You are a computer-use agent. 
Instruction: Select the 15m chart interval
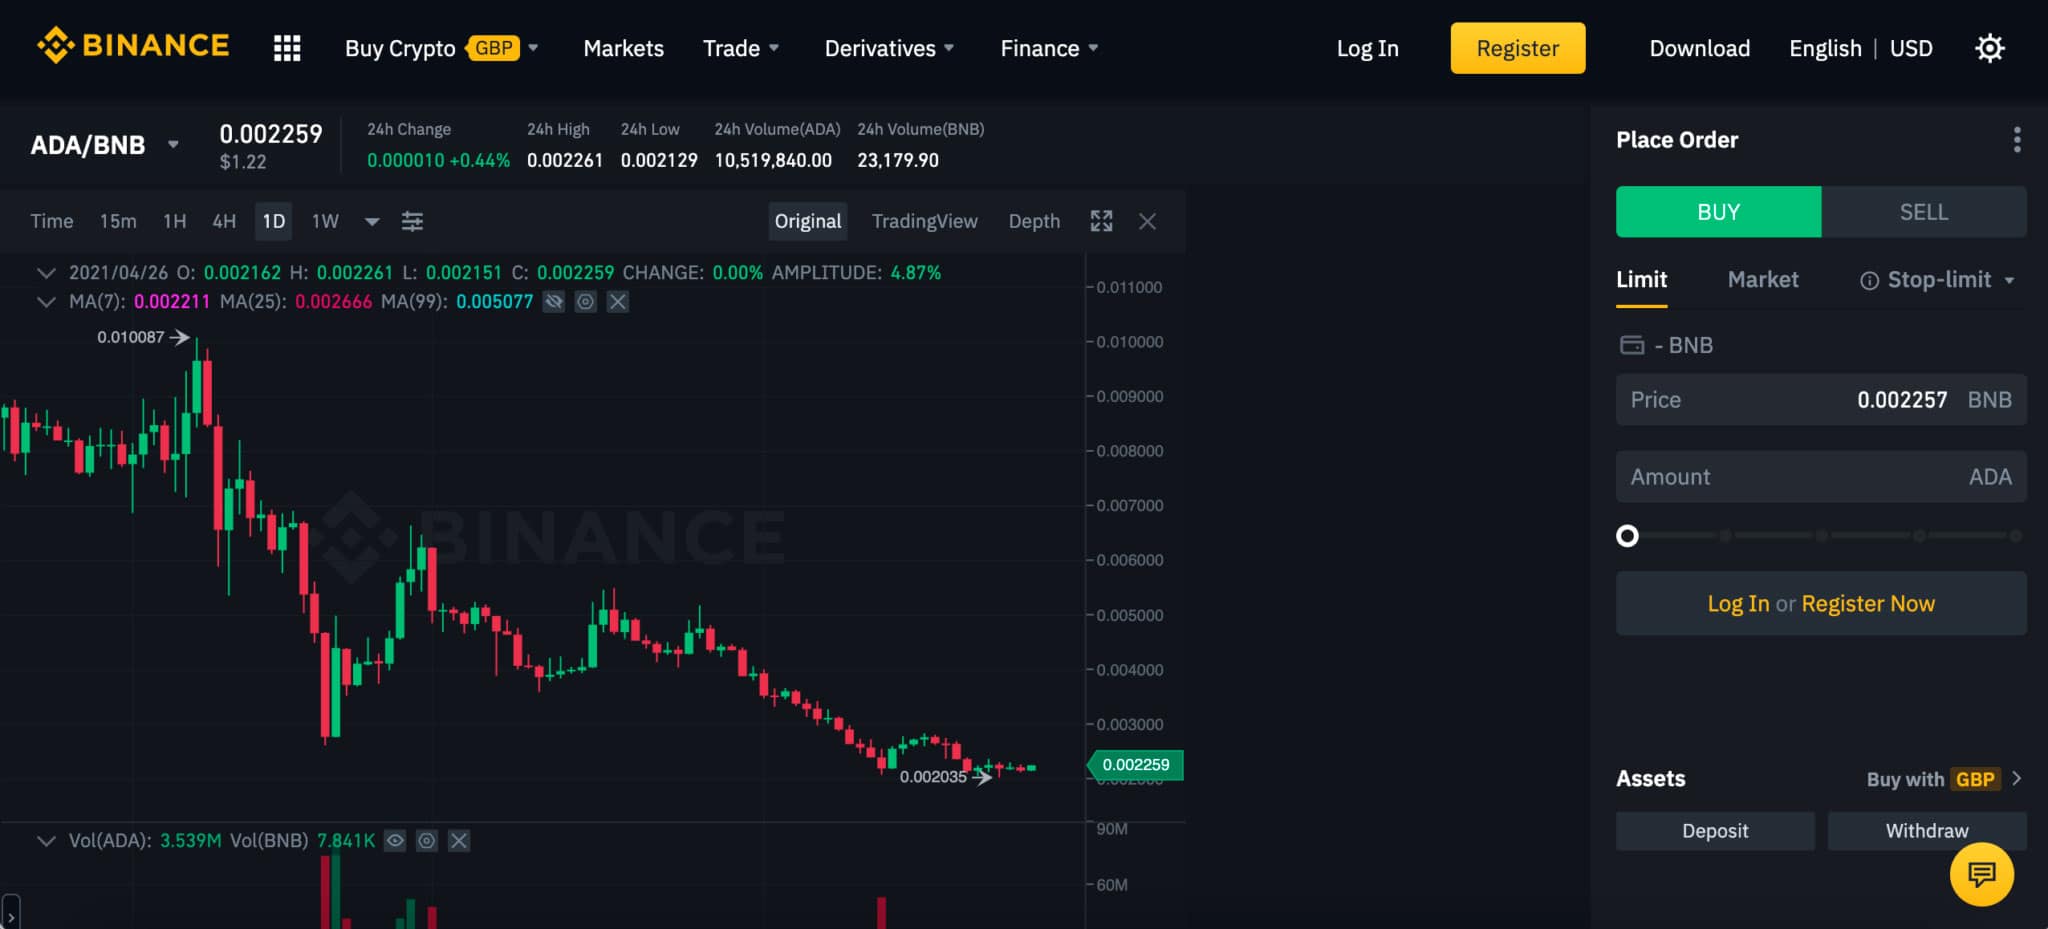(118, 221)
